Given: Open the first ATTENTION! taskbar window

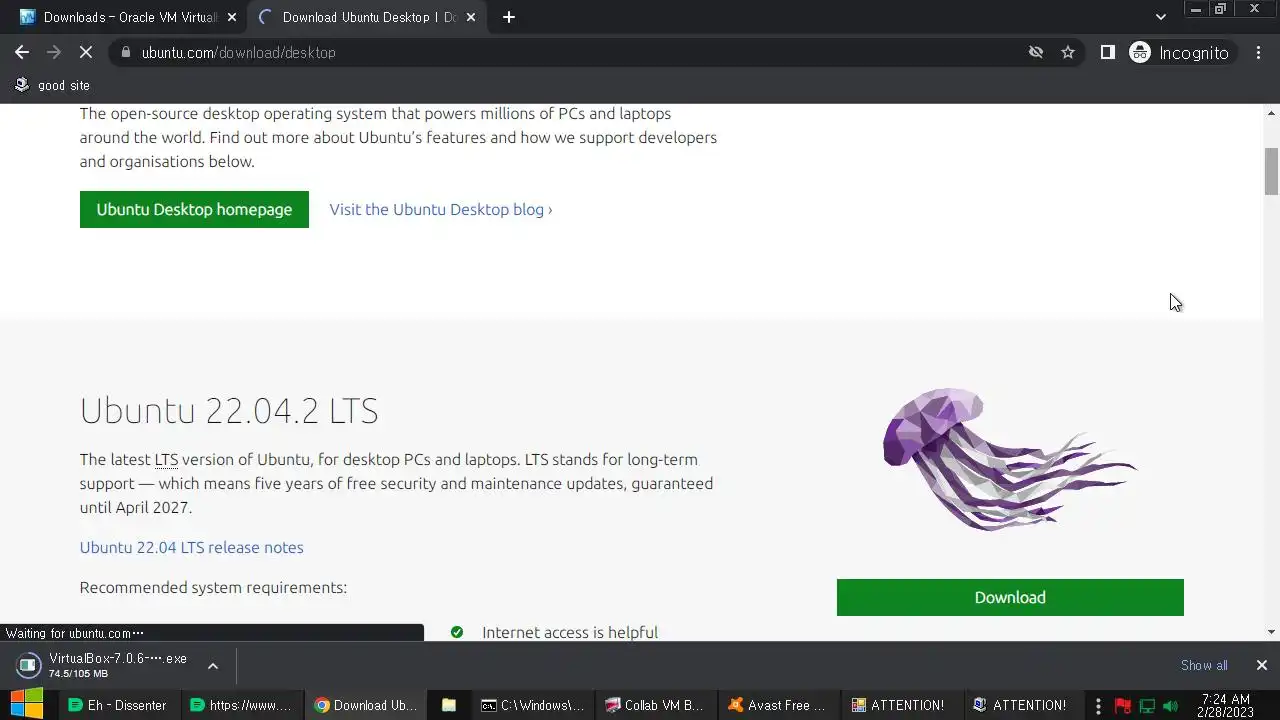Looking at the screenshot, I should [x=902, y=705].
